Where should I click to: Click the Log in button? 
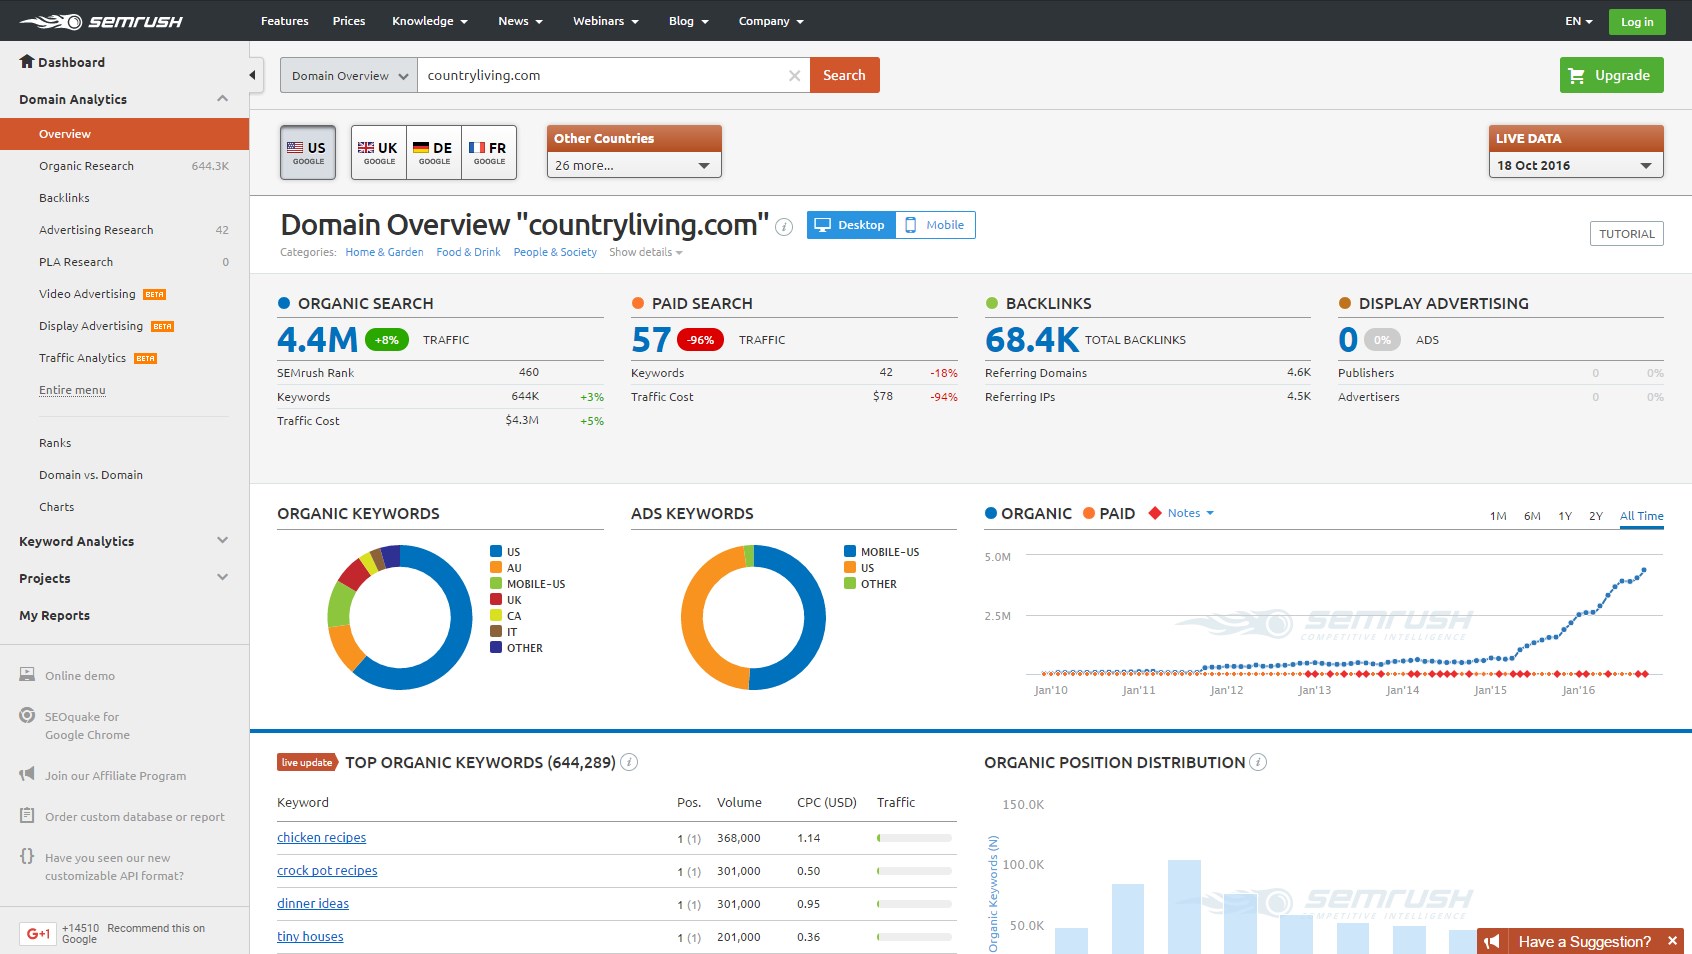pos(1637,22)
